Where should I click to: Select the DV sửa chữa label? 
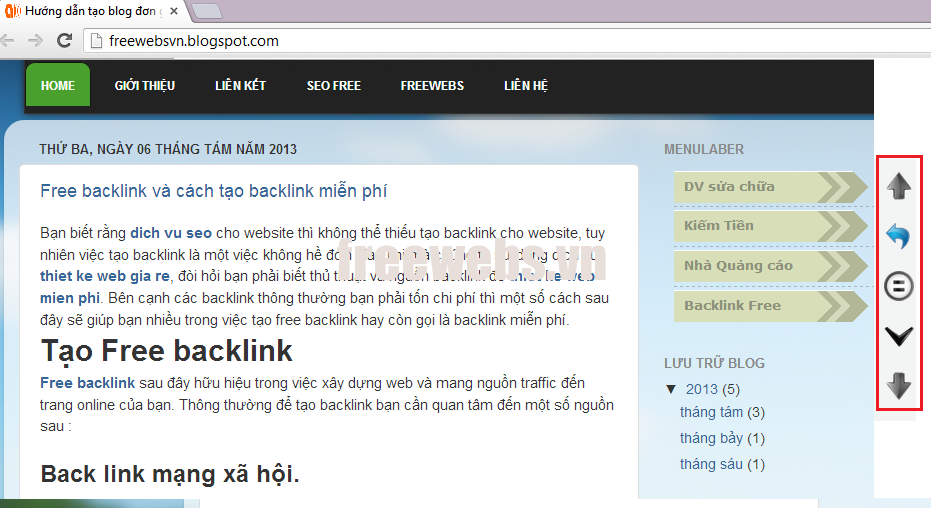(x=729, y=186)
